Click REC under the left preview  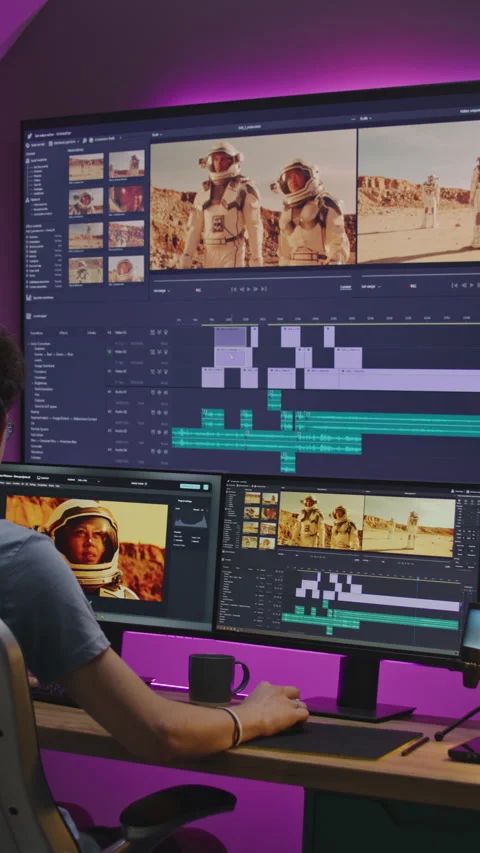[198, 290]
